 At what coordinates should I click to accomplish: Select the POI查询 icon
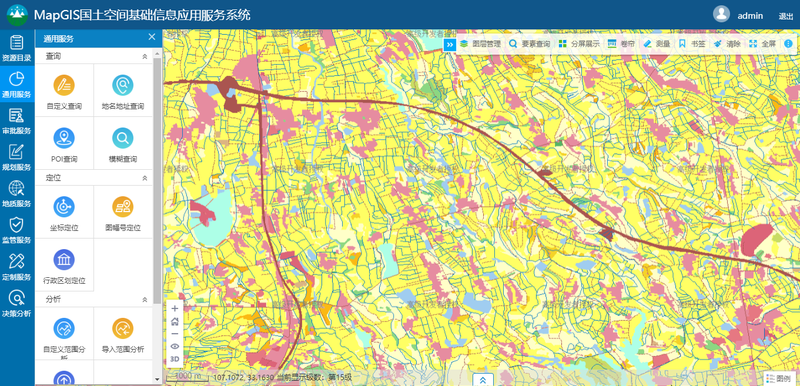(x=64, y=138)
